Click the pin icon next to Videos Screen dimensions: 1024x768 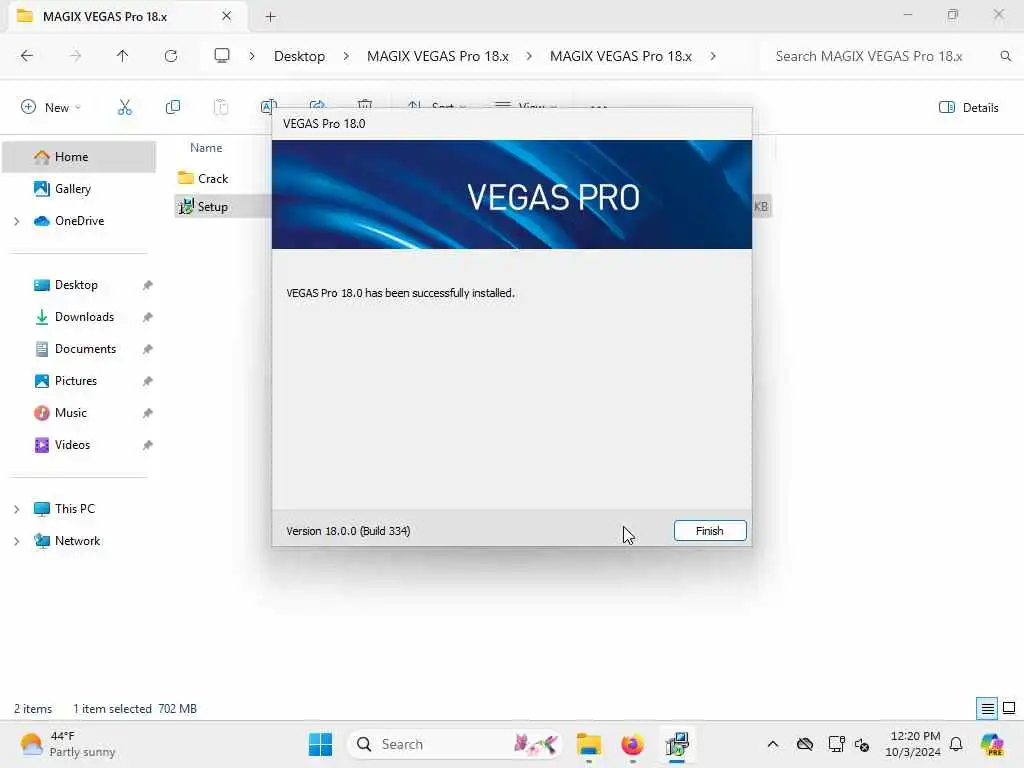pos(148,445)
